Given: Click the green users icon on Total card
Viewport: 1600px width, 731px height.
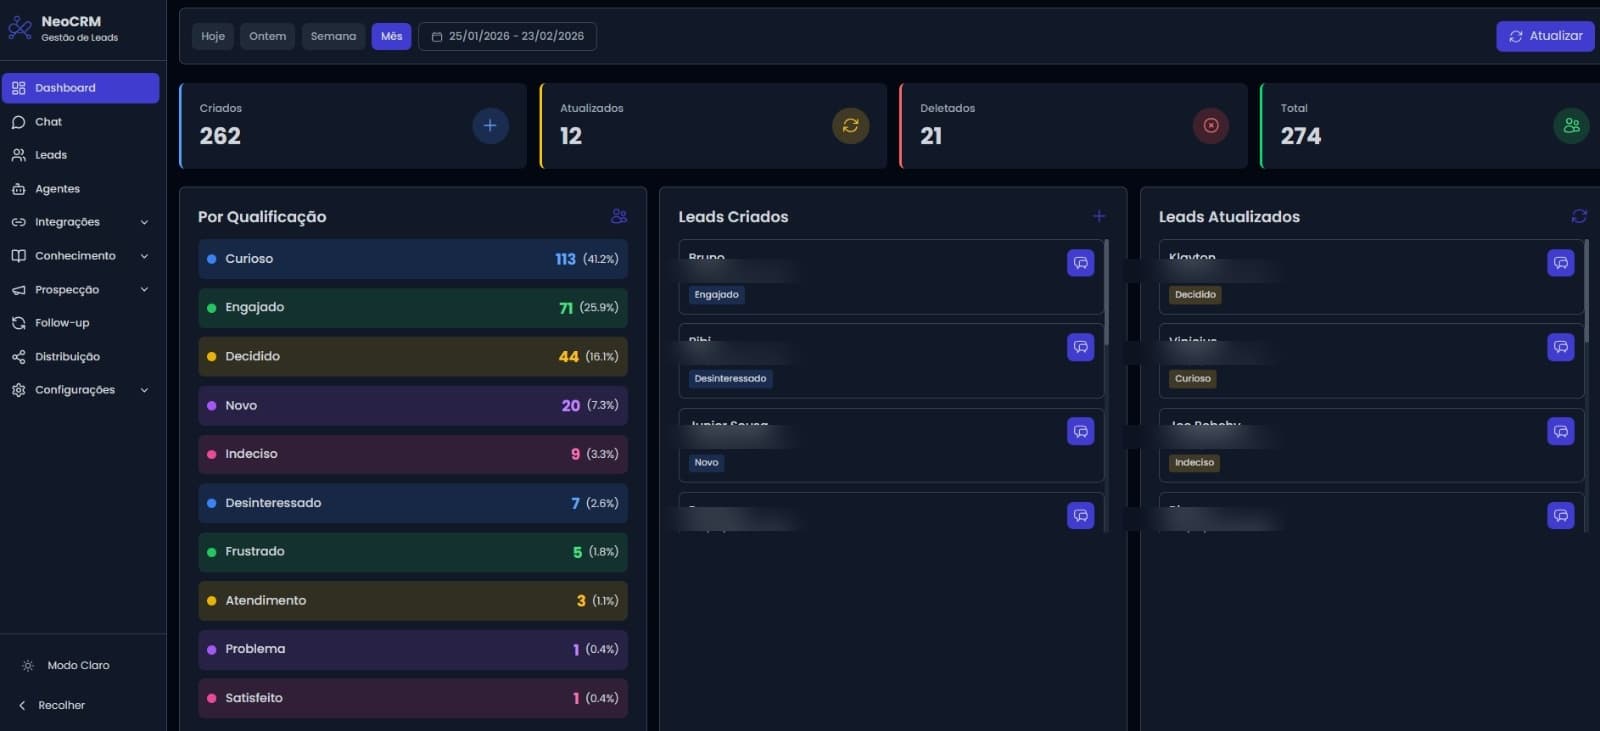Looking at the screenshot, I should (x=1571, y=126).
